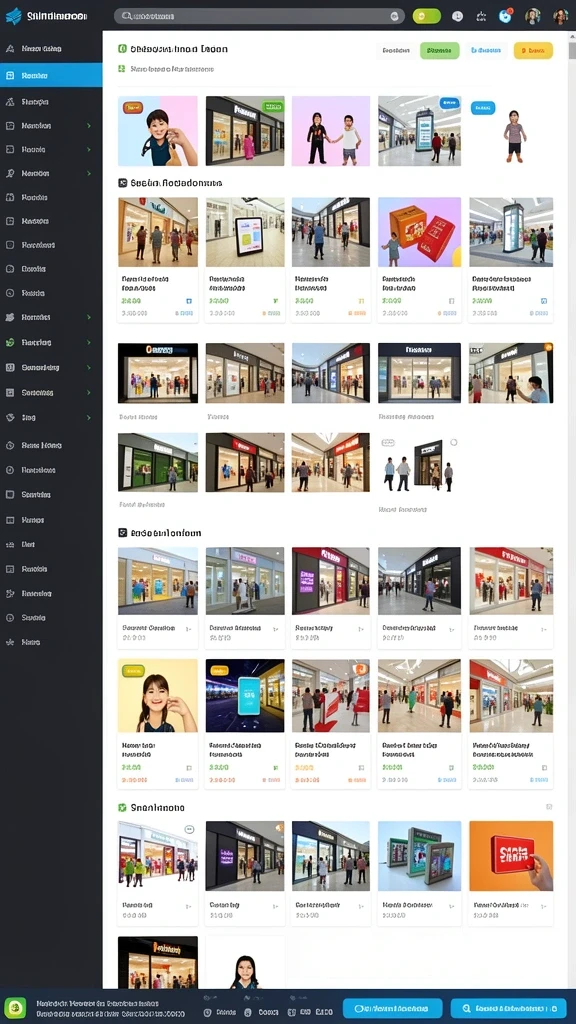Viewport: 576px width, 1024px height.
Task: Open the tablet stand with colorful screen thumbnail
Action: coord(245,232)
